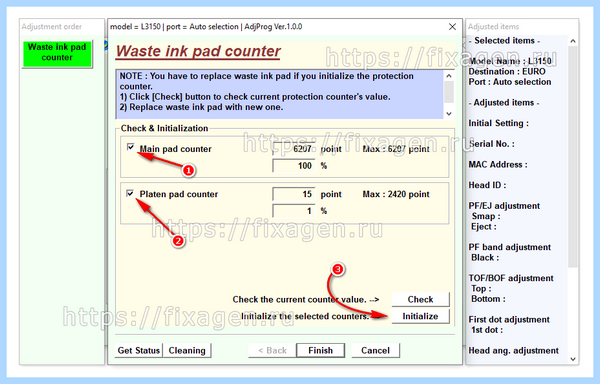The height and width of the screenshot is (384, 600).
Task: Click Platen pad counter percent field
Action: (293, 211)
